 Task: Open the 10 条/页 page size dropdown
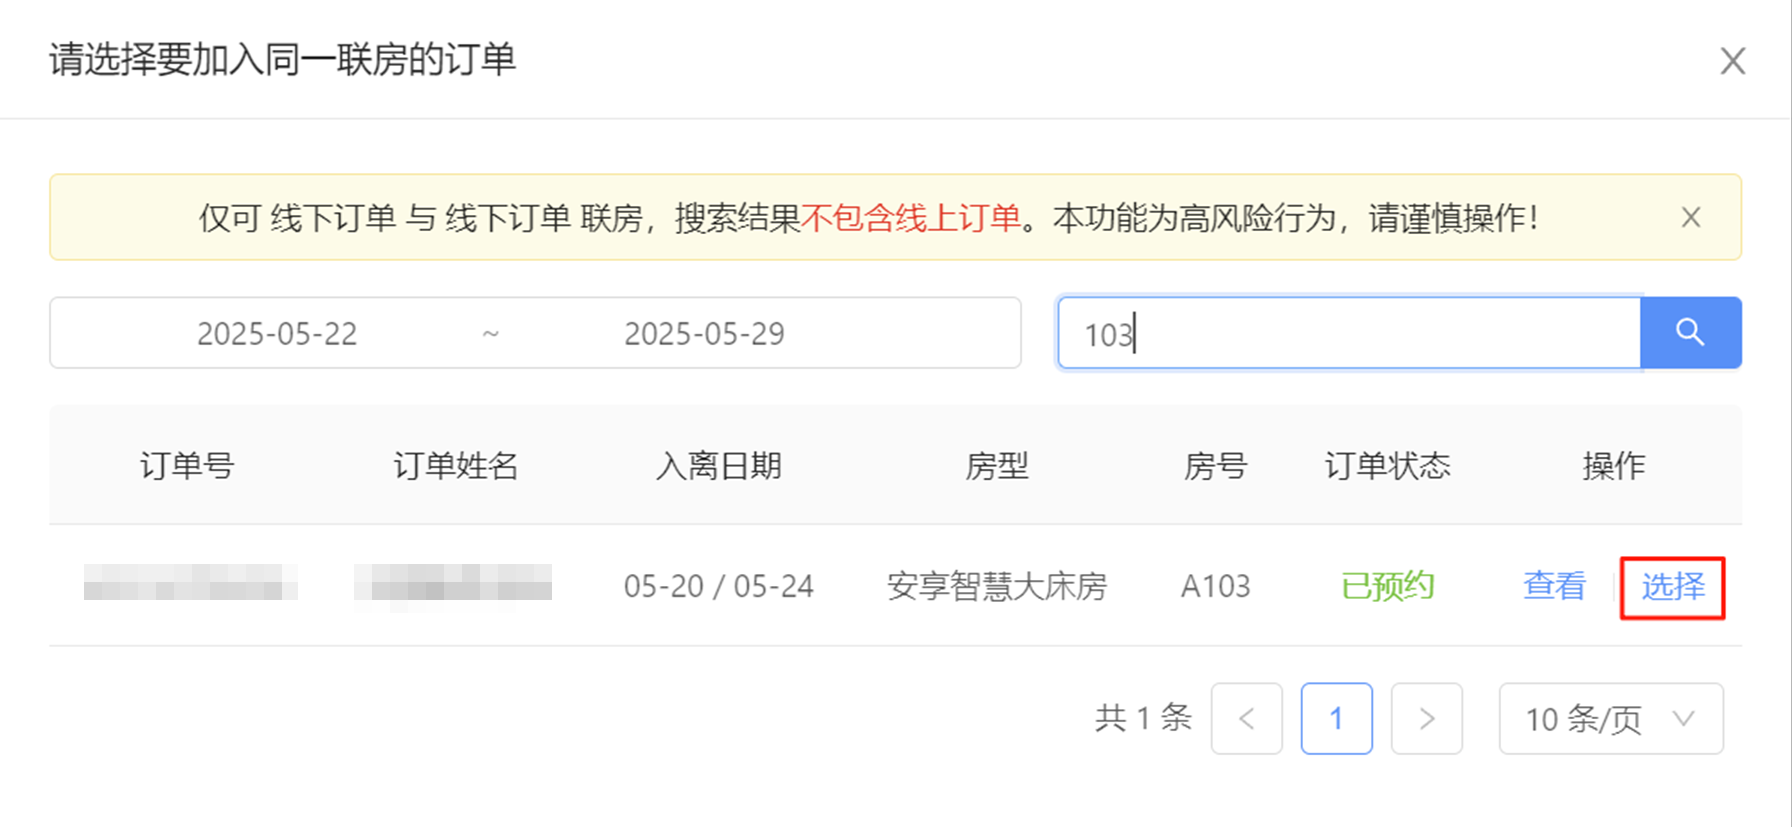(x=1611, y=718)
